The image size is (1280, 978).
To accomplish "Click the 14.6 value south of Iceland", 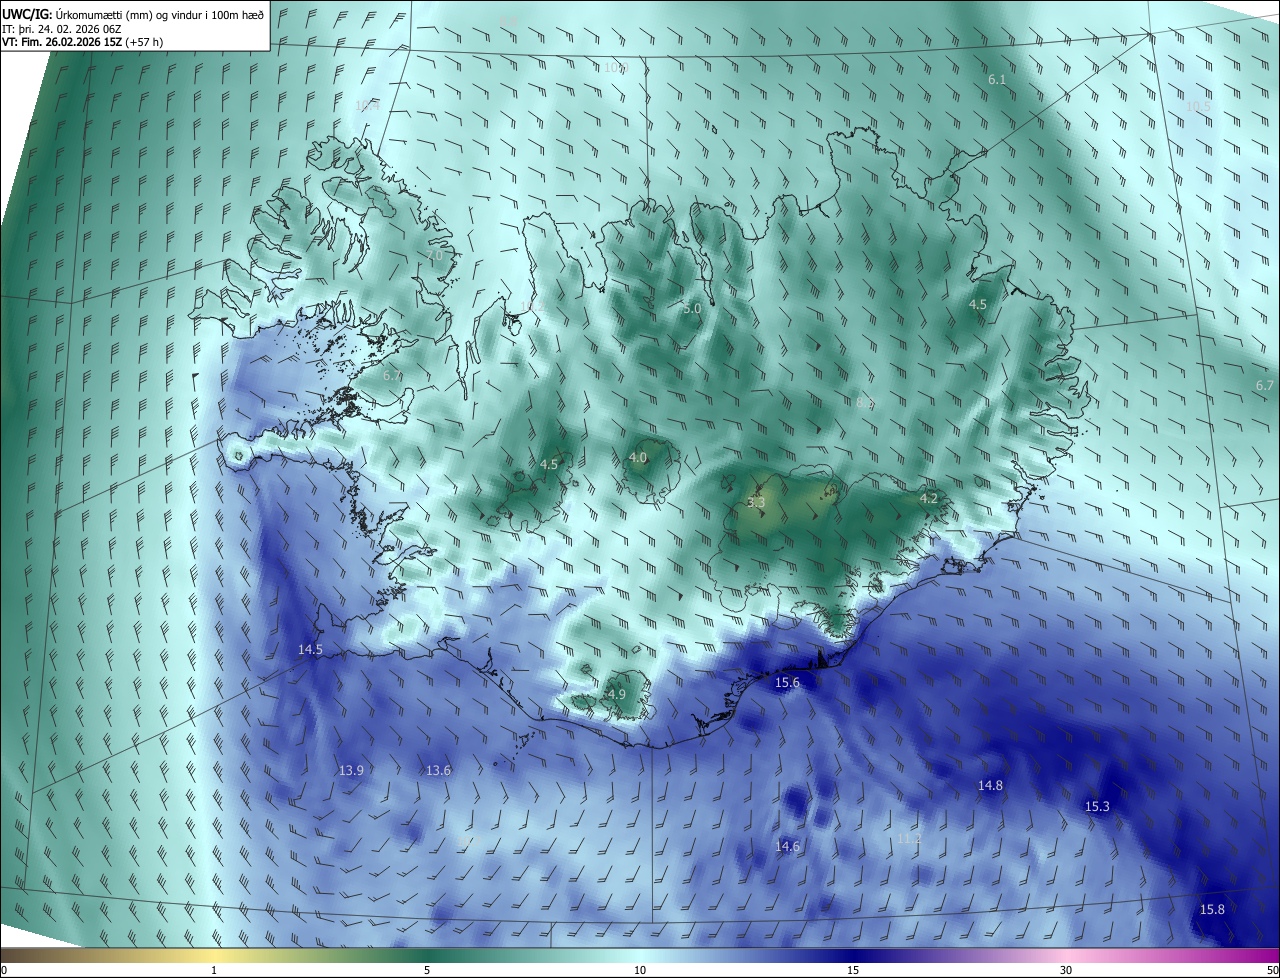I will (x=788, y=846).
